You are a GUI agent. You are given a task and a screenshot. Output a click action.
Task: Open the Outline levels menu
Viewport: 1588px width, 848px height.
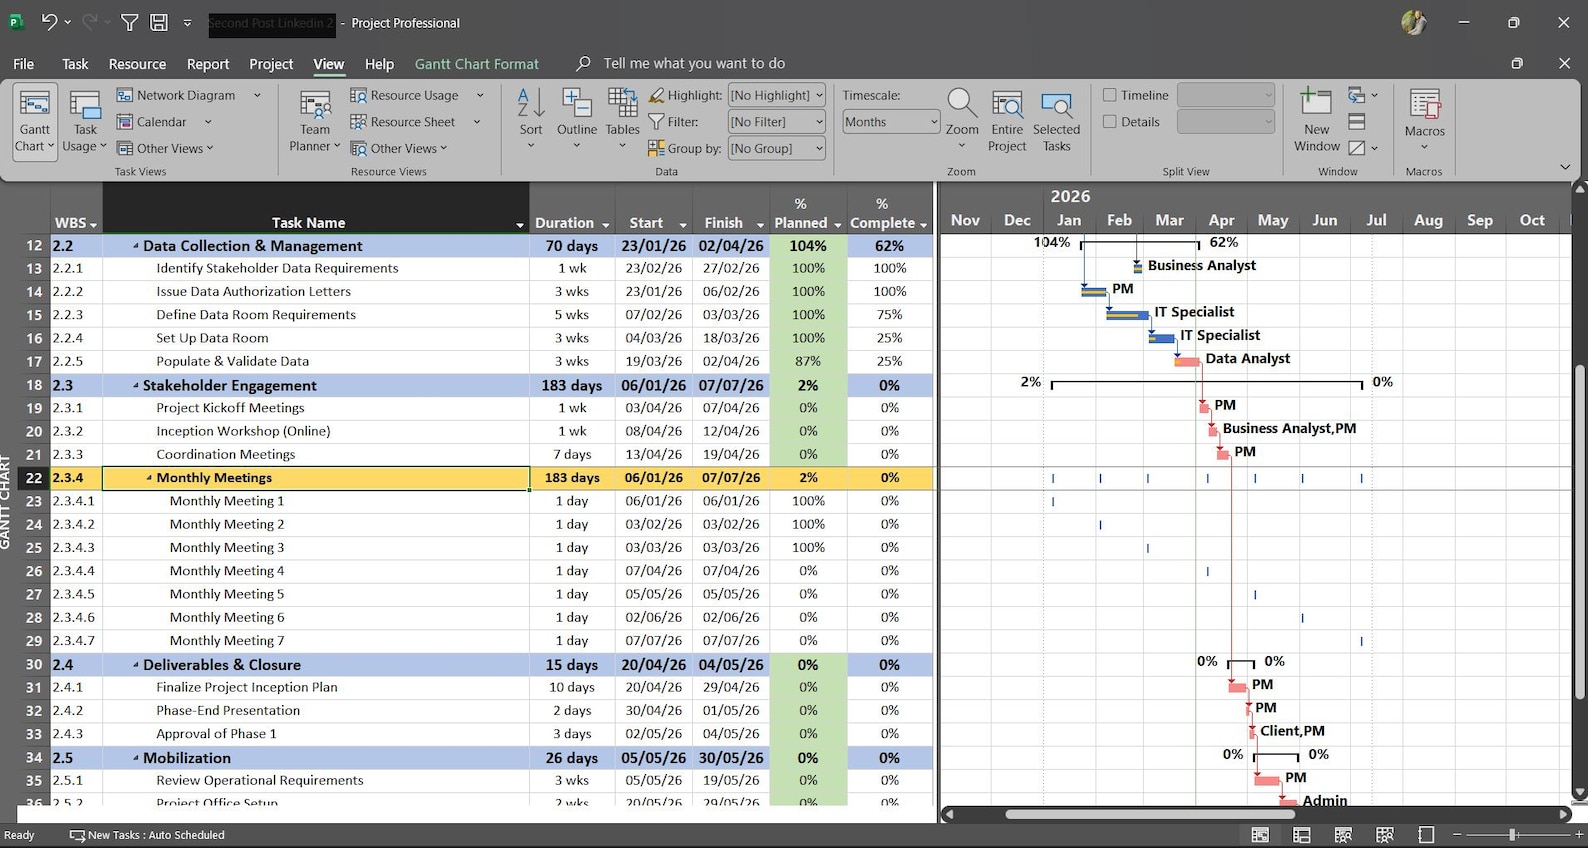tap(577, 119)
